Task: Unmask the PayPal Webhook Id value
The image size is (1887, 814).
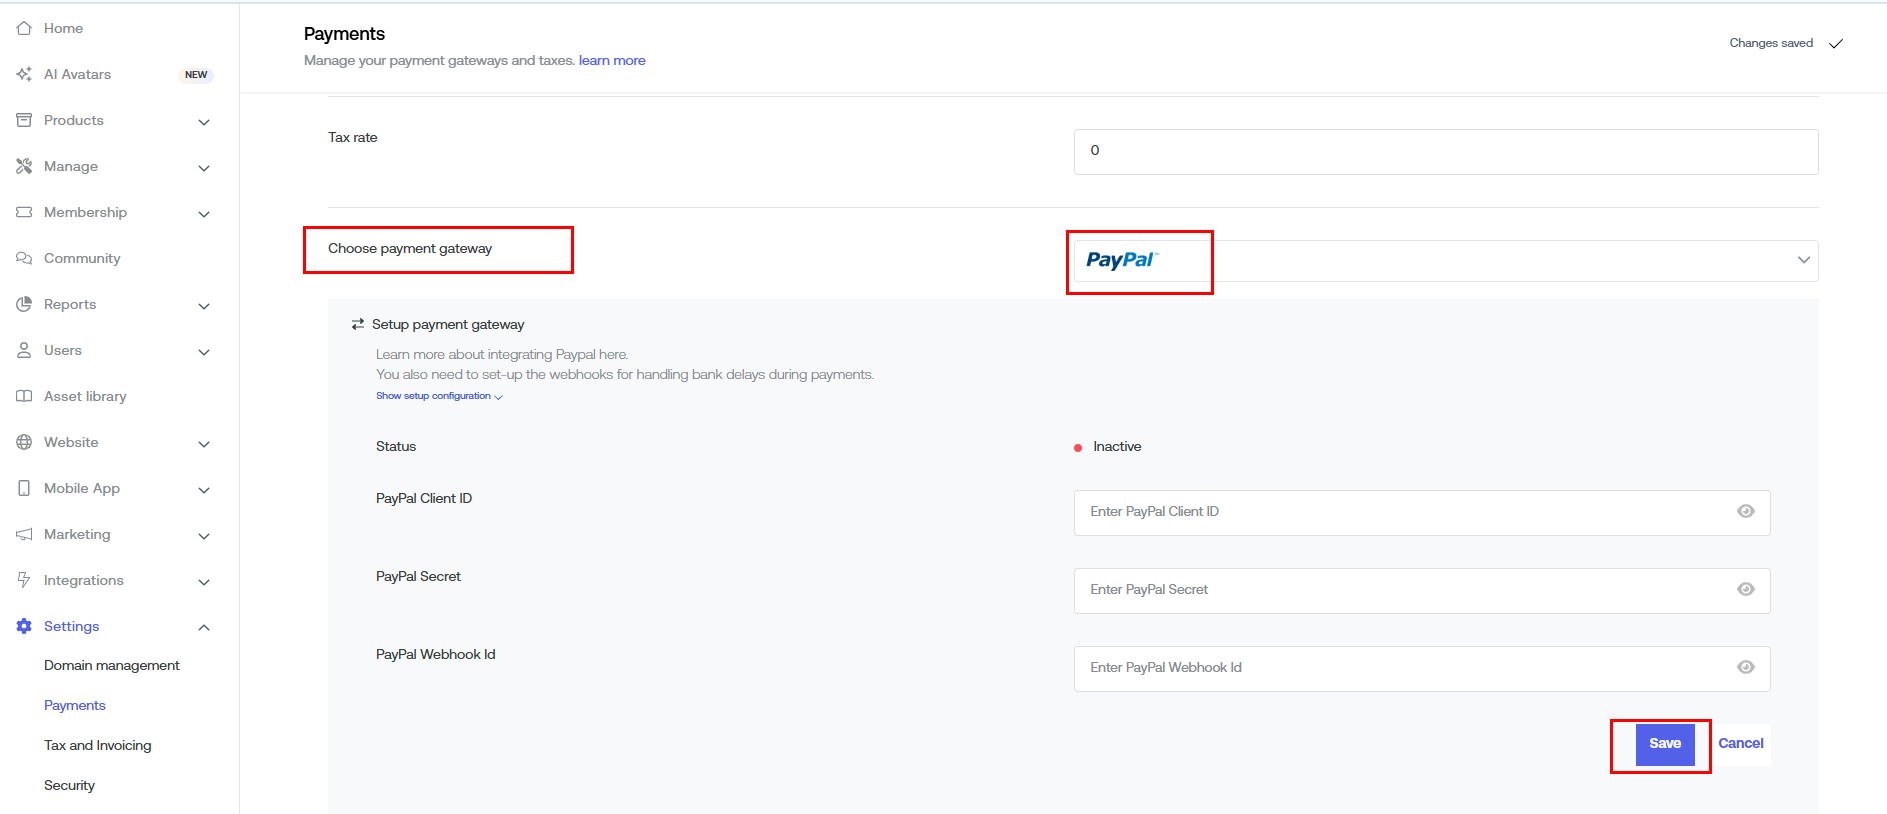Action: (1746, 667)
